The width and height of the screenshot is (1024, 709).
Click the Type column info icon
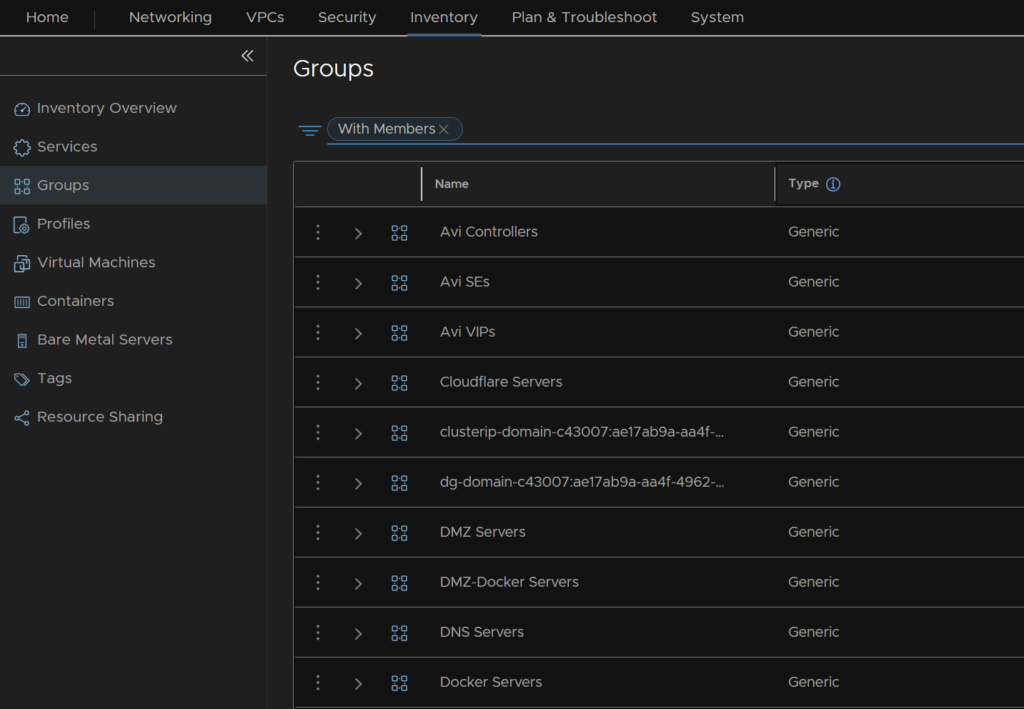pos(833,184)
